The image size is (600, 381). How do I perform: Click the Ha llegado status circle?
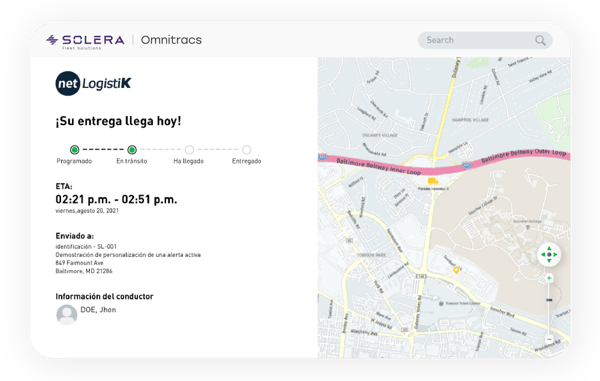pyautogui.click(x=189, y=150)
